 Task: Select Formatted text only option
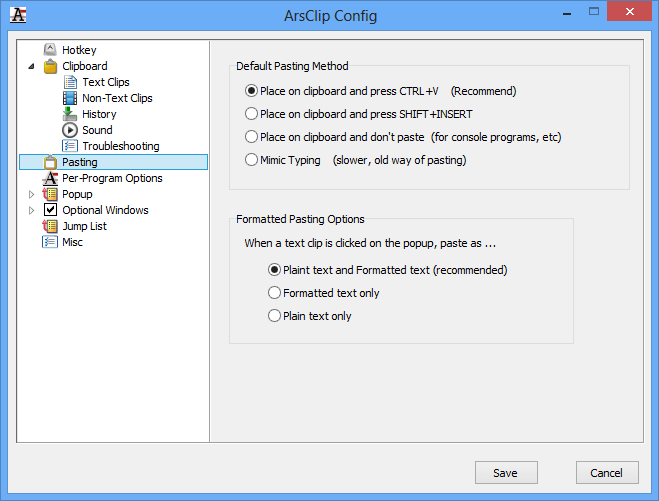coord(274,293)
